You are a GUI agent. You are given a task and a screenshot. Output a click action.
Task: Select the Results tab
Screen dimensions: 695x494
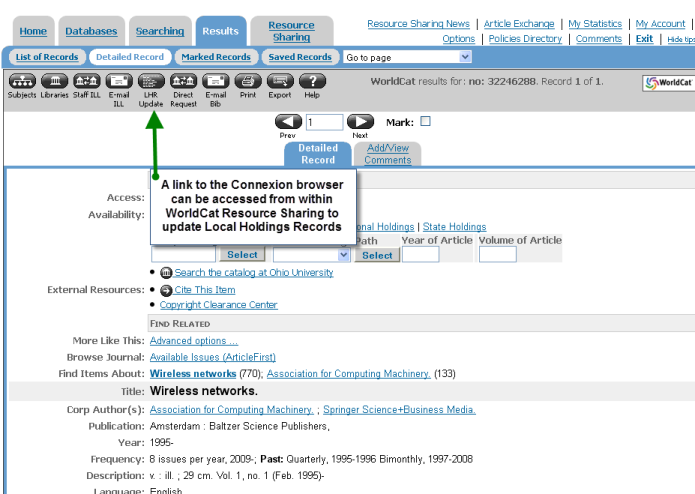click(x=221, y=31)
